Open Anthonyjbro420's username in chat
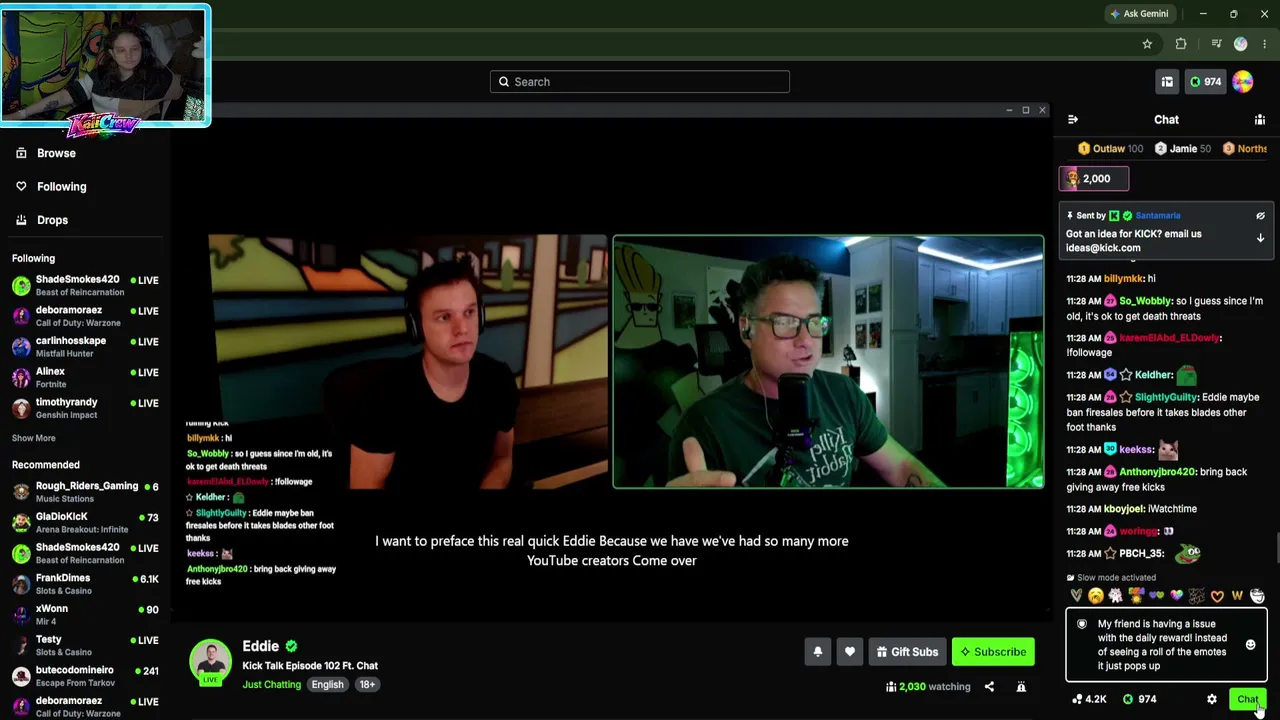Screen dimensions: 1280x720 pos(1157,472)
